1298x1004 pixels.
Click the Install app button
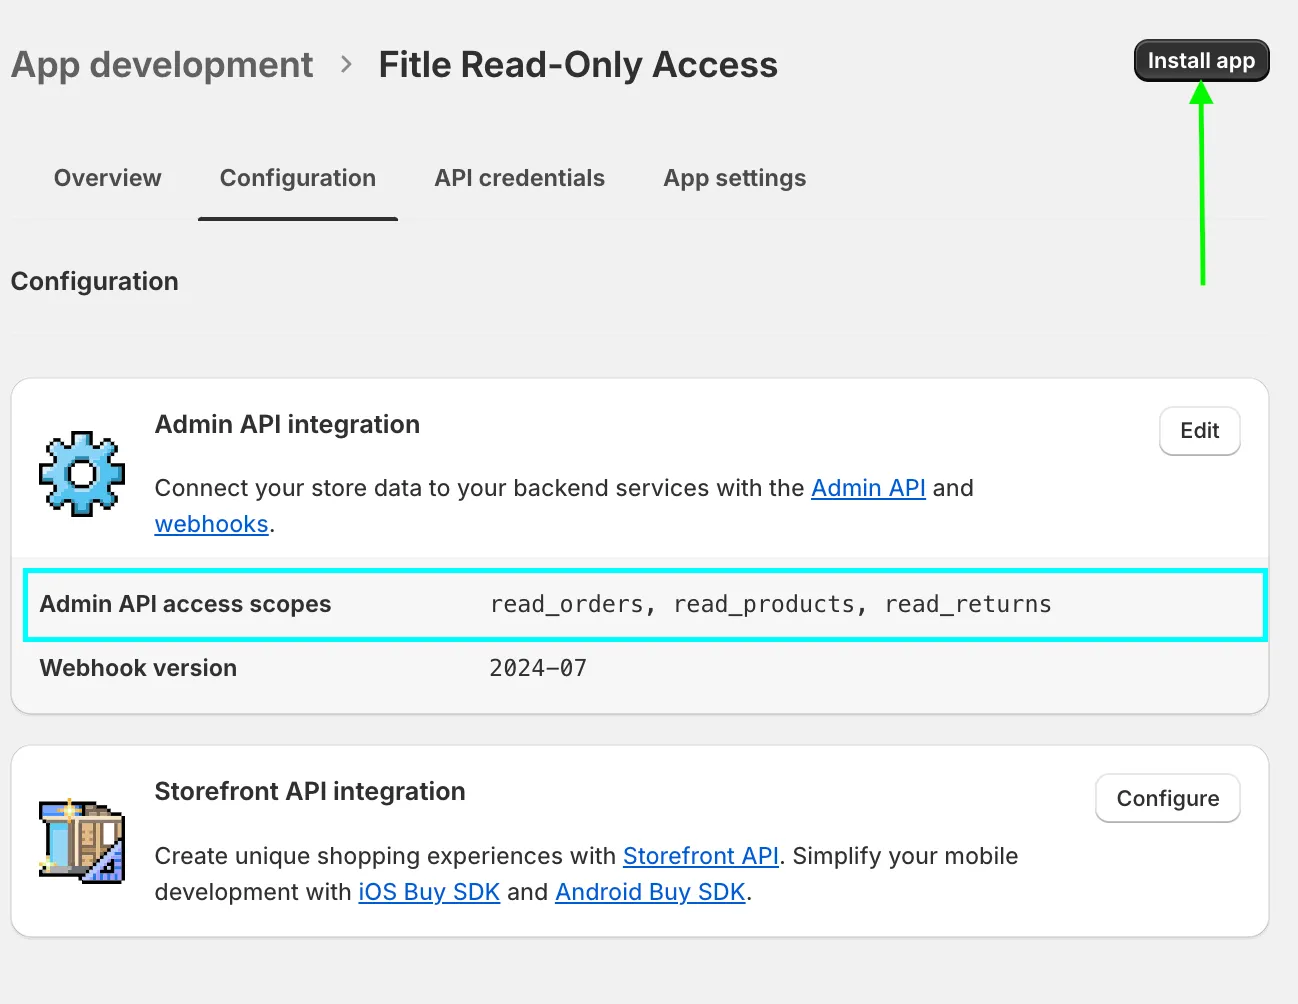click(x=1201, y=61)
